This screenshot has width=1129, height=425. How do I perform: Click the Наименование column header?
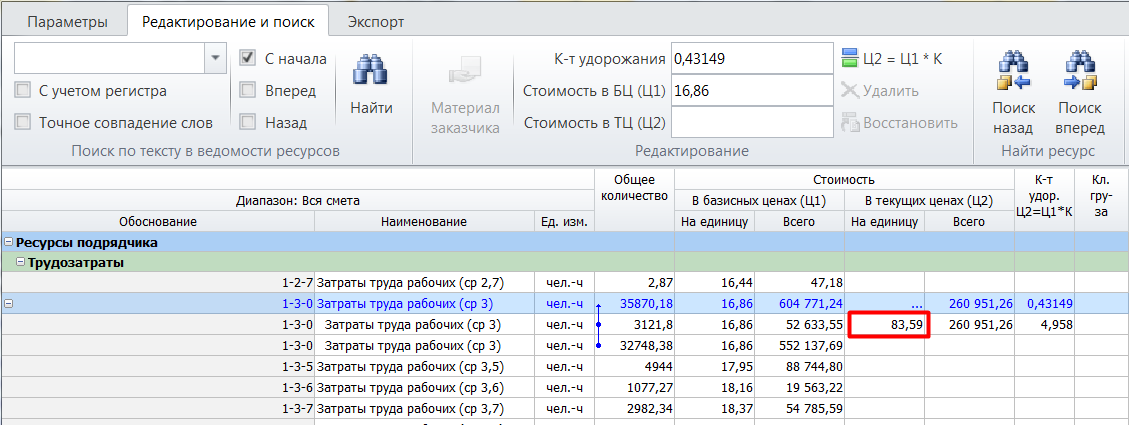(424, 222)
